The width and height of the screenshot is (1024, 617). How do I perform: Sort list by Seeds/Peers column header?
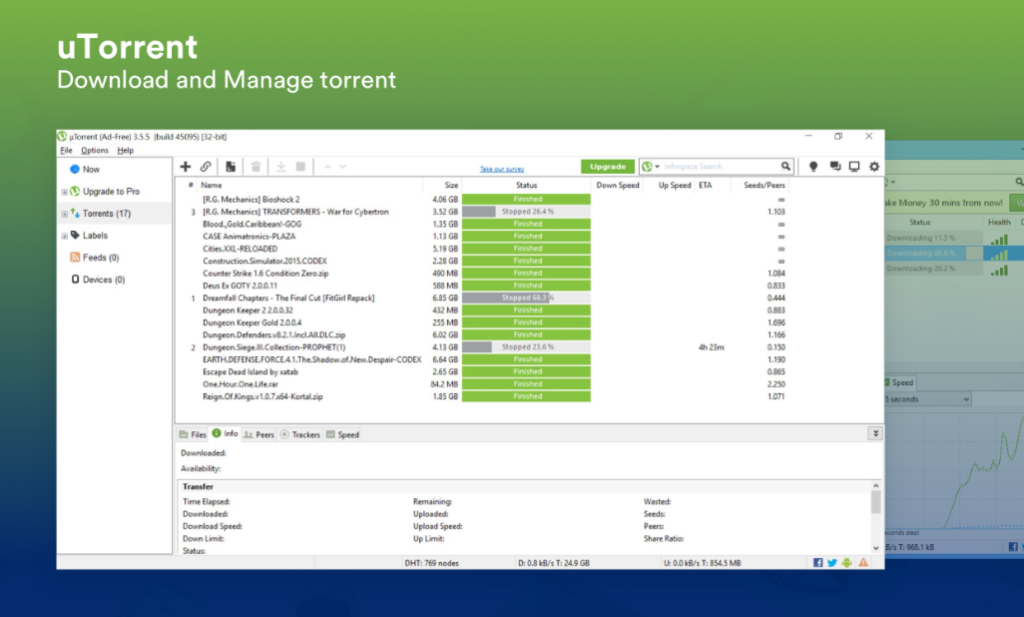click(764, 185)
